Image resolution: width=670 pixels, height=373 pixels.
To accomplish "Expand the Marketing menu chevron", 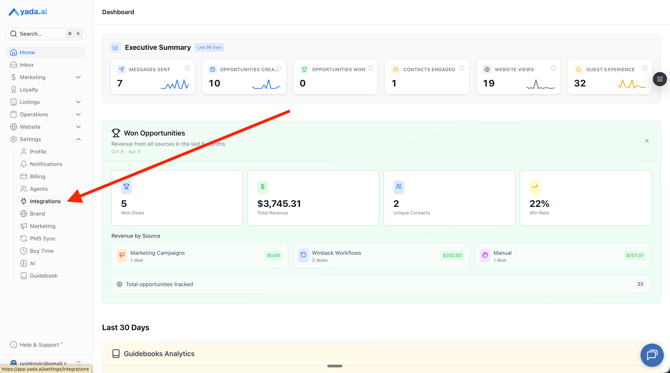I will click(x=78, y=77).
